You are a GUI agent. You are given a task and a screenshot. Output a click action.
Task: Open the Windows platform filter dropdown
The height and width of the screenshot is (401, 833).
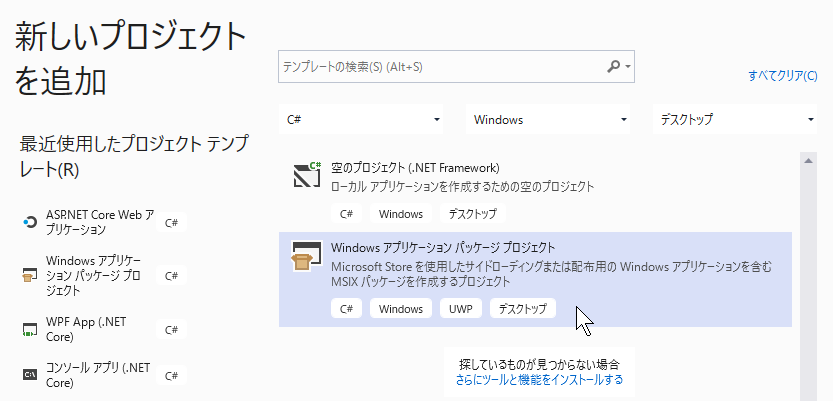[x=548, y=120]
